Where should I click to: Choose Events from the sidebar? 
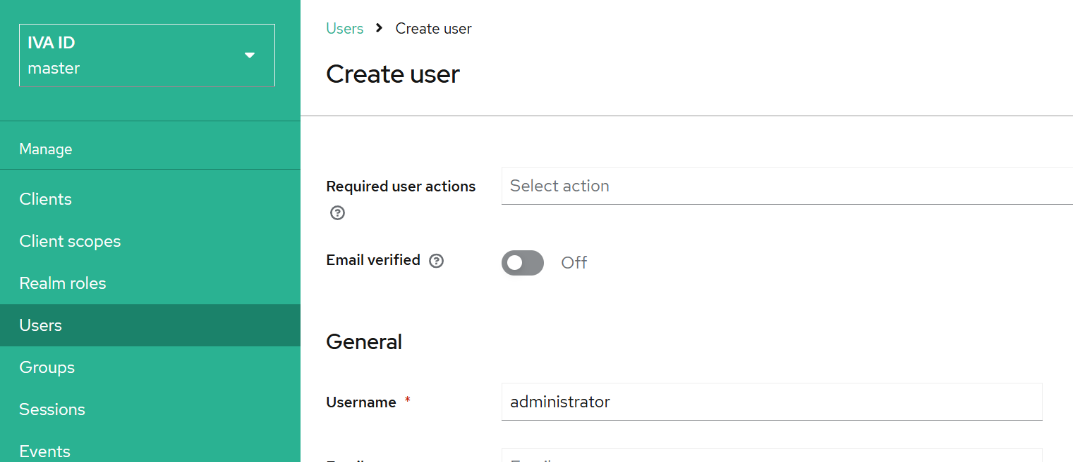pos(45,451)
